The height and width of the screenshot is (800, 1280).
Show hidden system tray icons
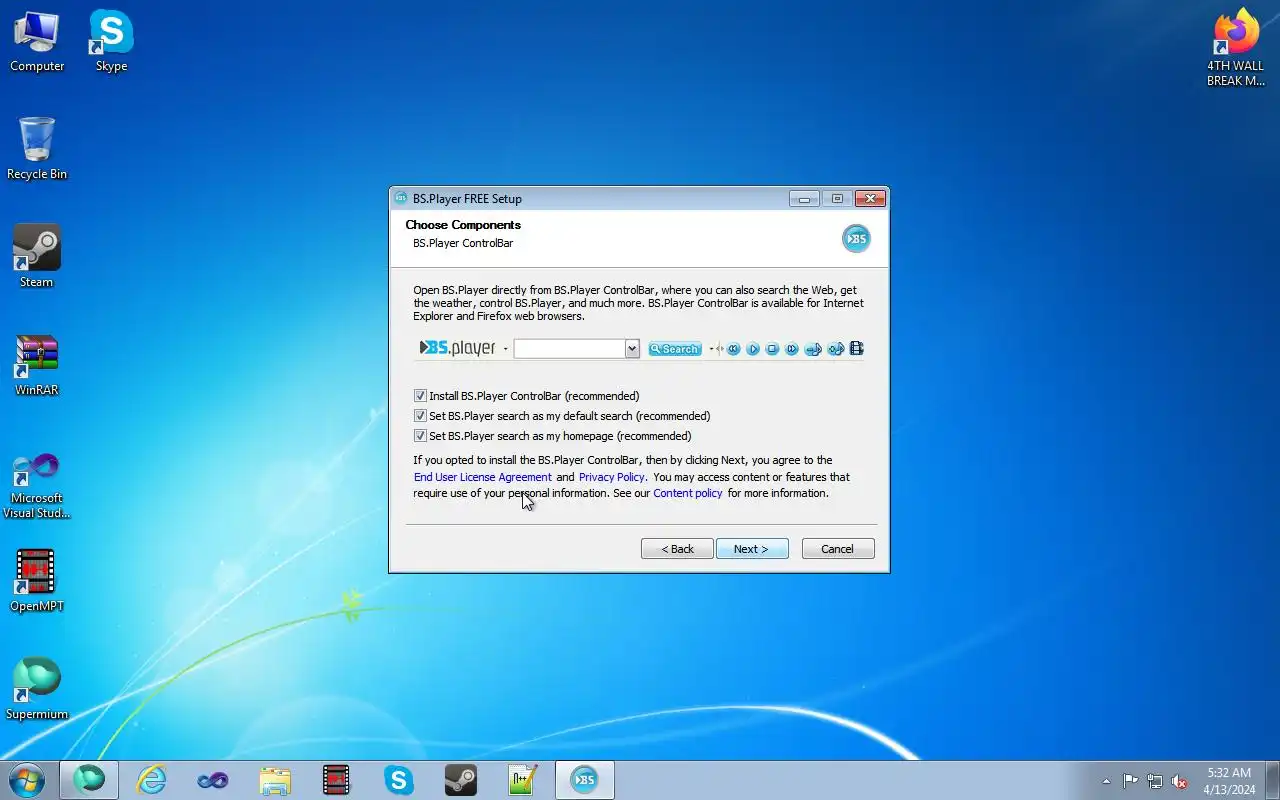tap(1106, 781)
